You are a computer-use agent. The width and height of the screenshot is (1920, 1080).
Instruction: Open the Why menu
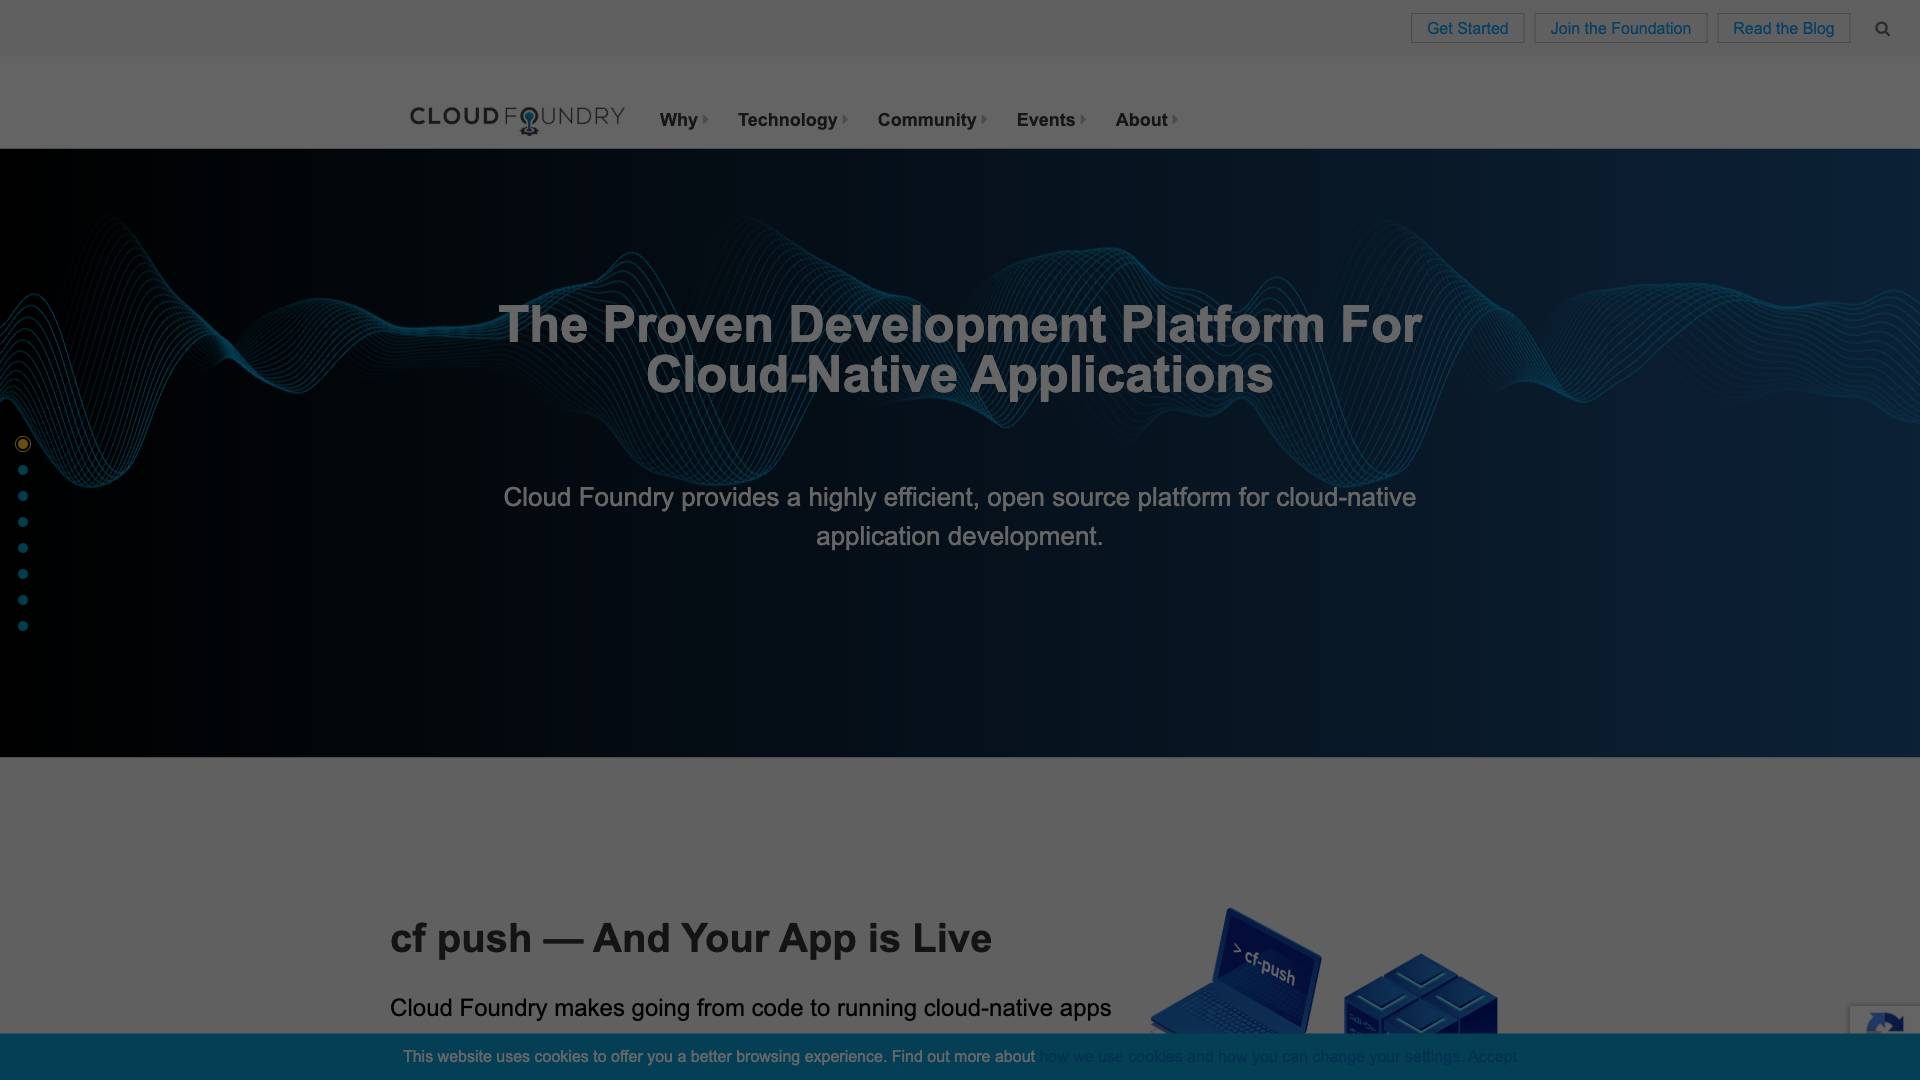(678, 120)
